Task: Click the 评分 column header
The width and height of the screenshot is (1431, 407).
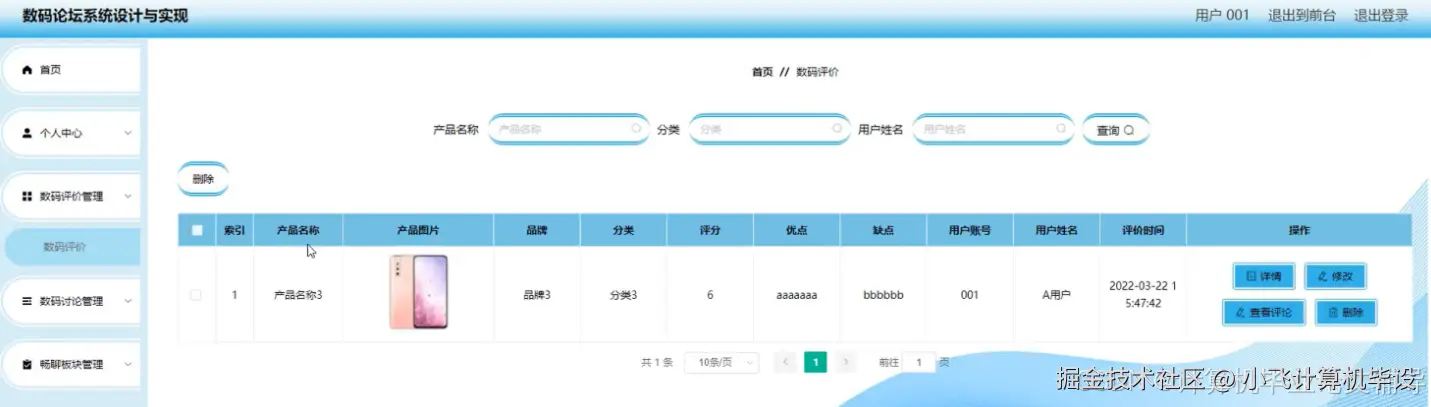Action: pos(710,230)
